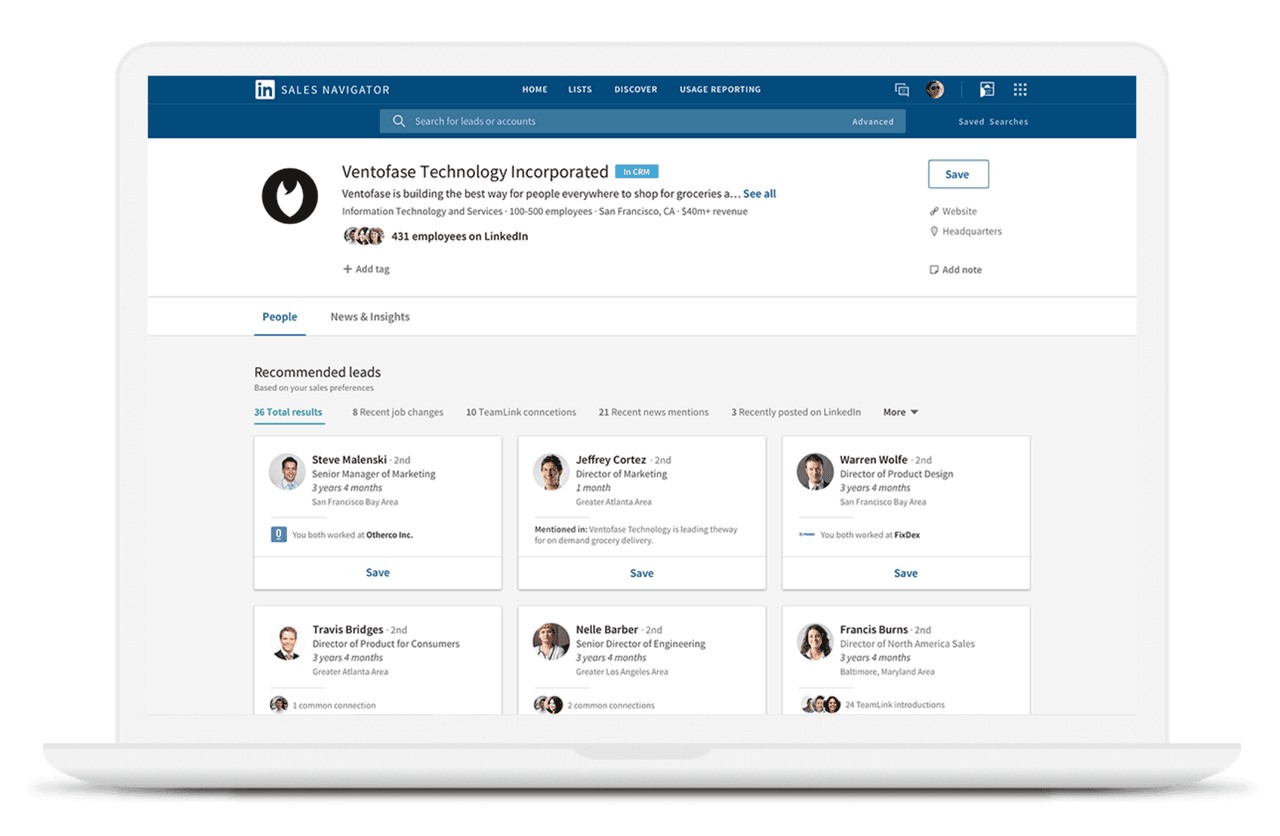Open the Warren Wolfe name link

pyautogui.click(x=874, y=460)
